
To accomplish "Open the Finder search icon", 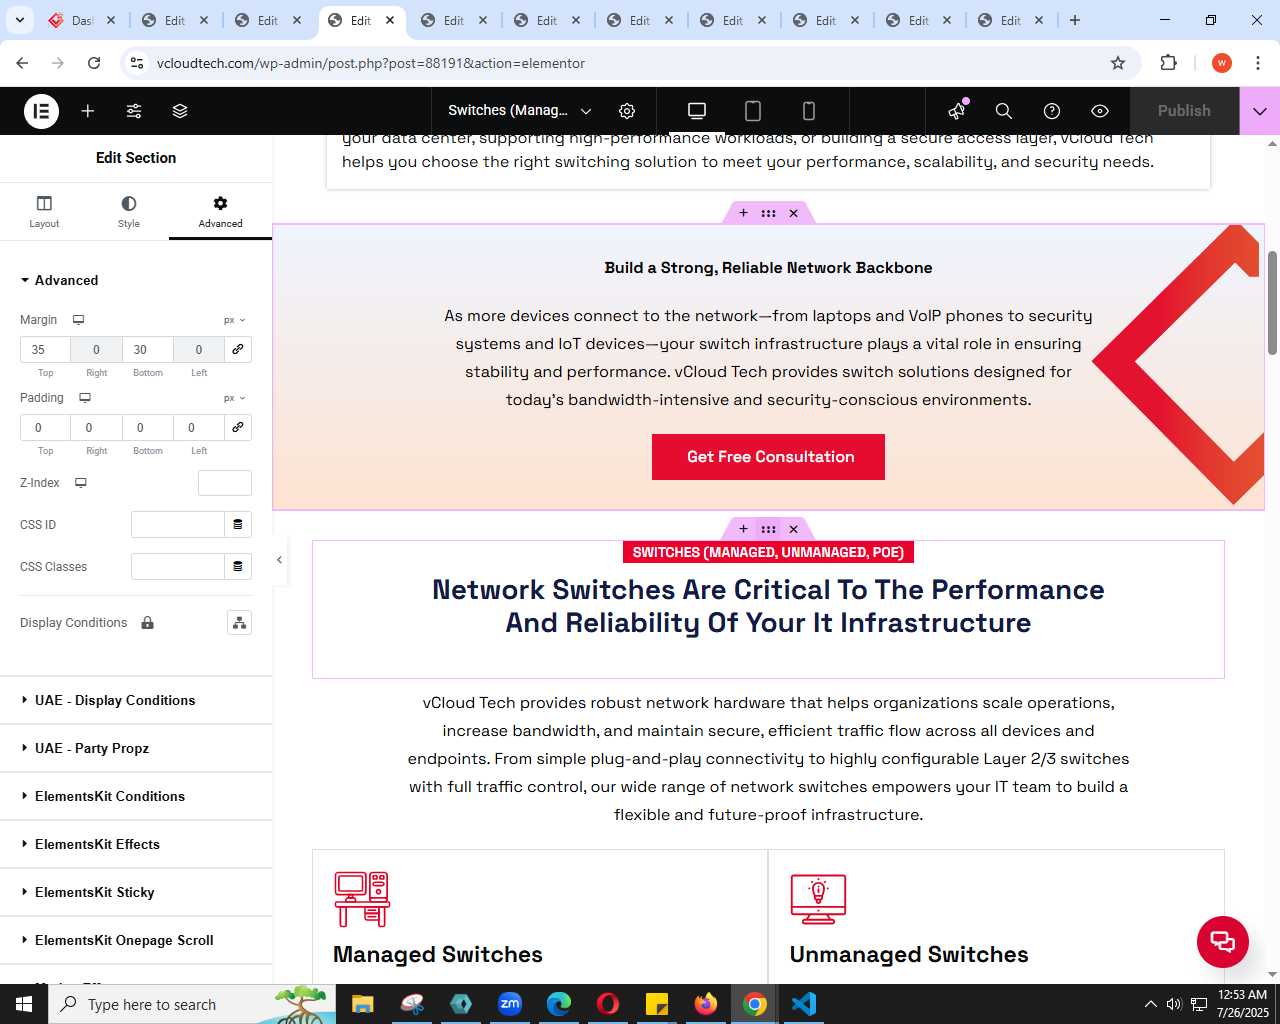I will [x=1004, y=111].
